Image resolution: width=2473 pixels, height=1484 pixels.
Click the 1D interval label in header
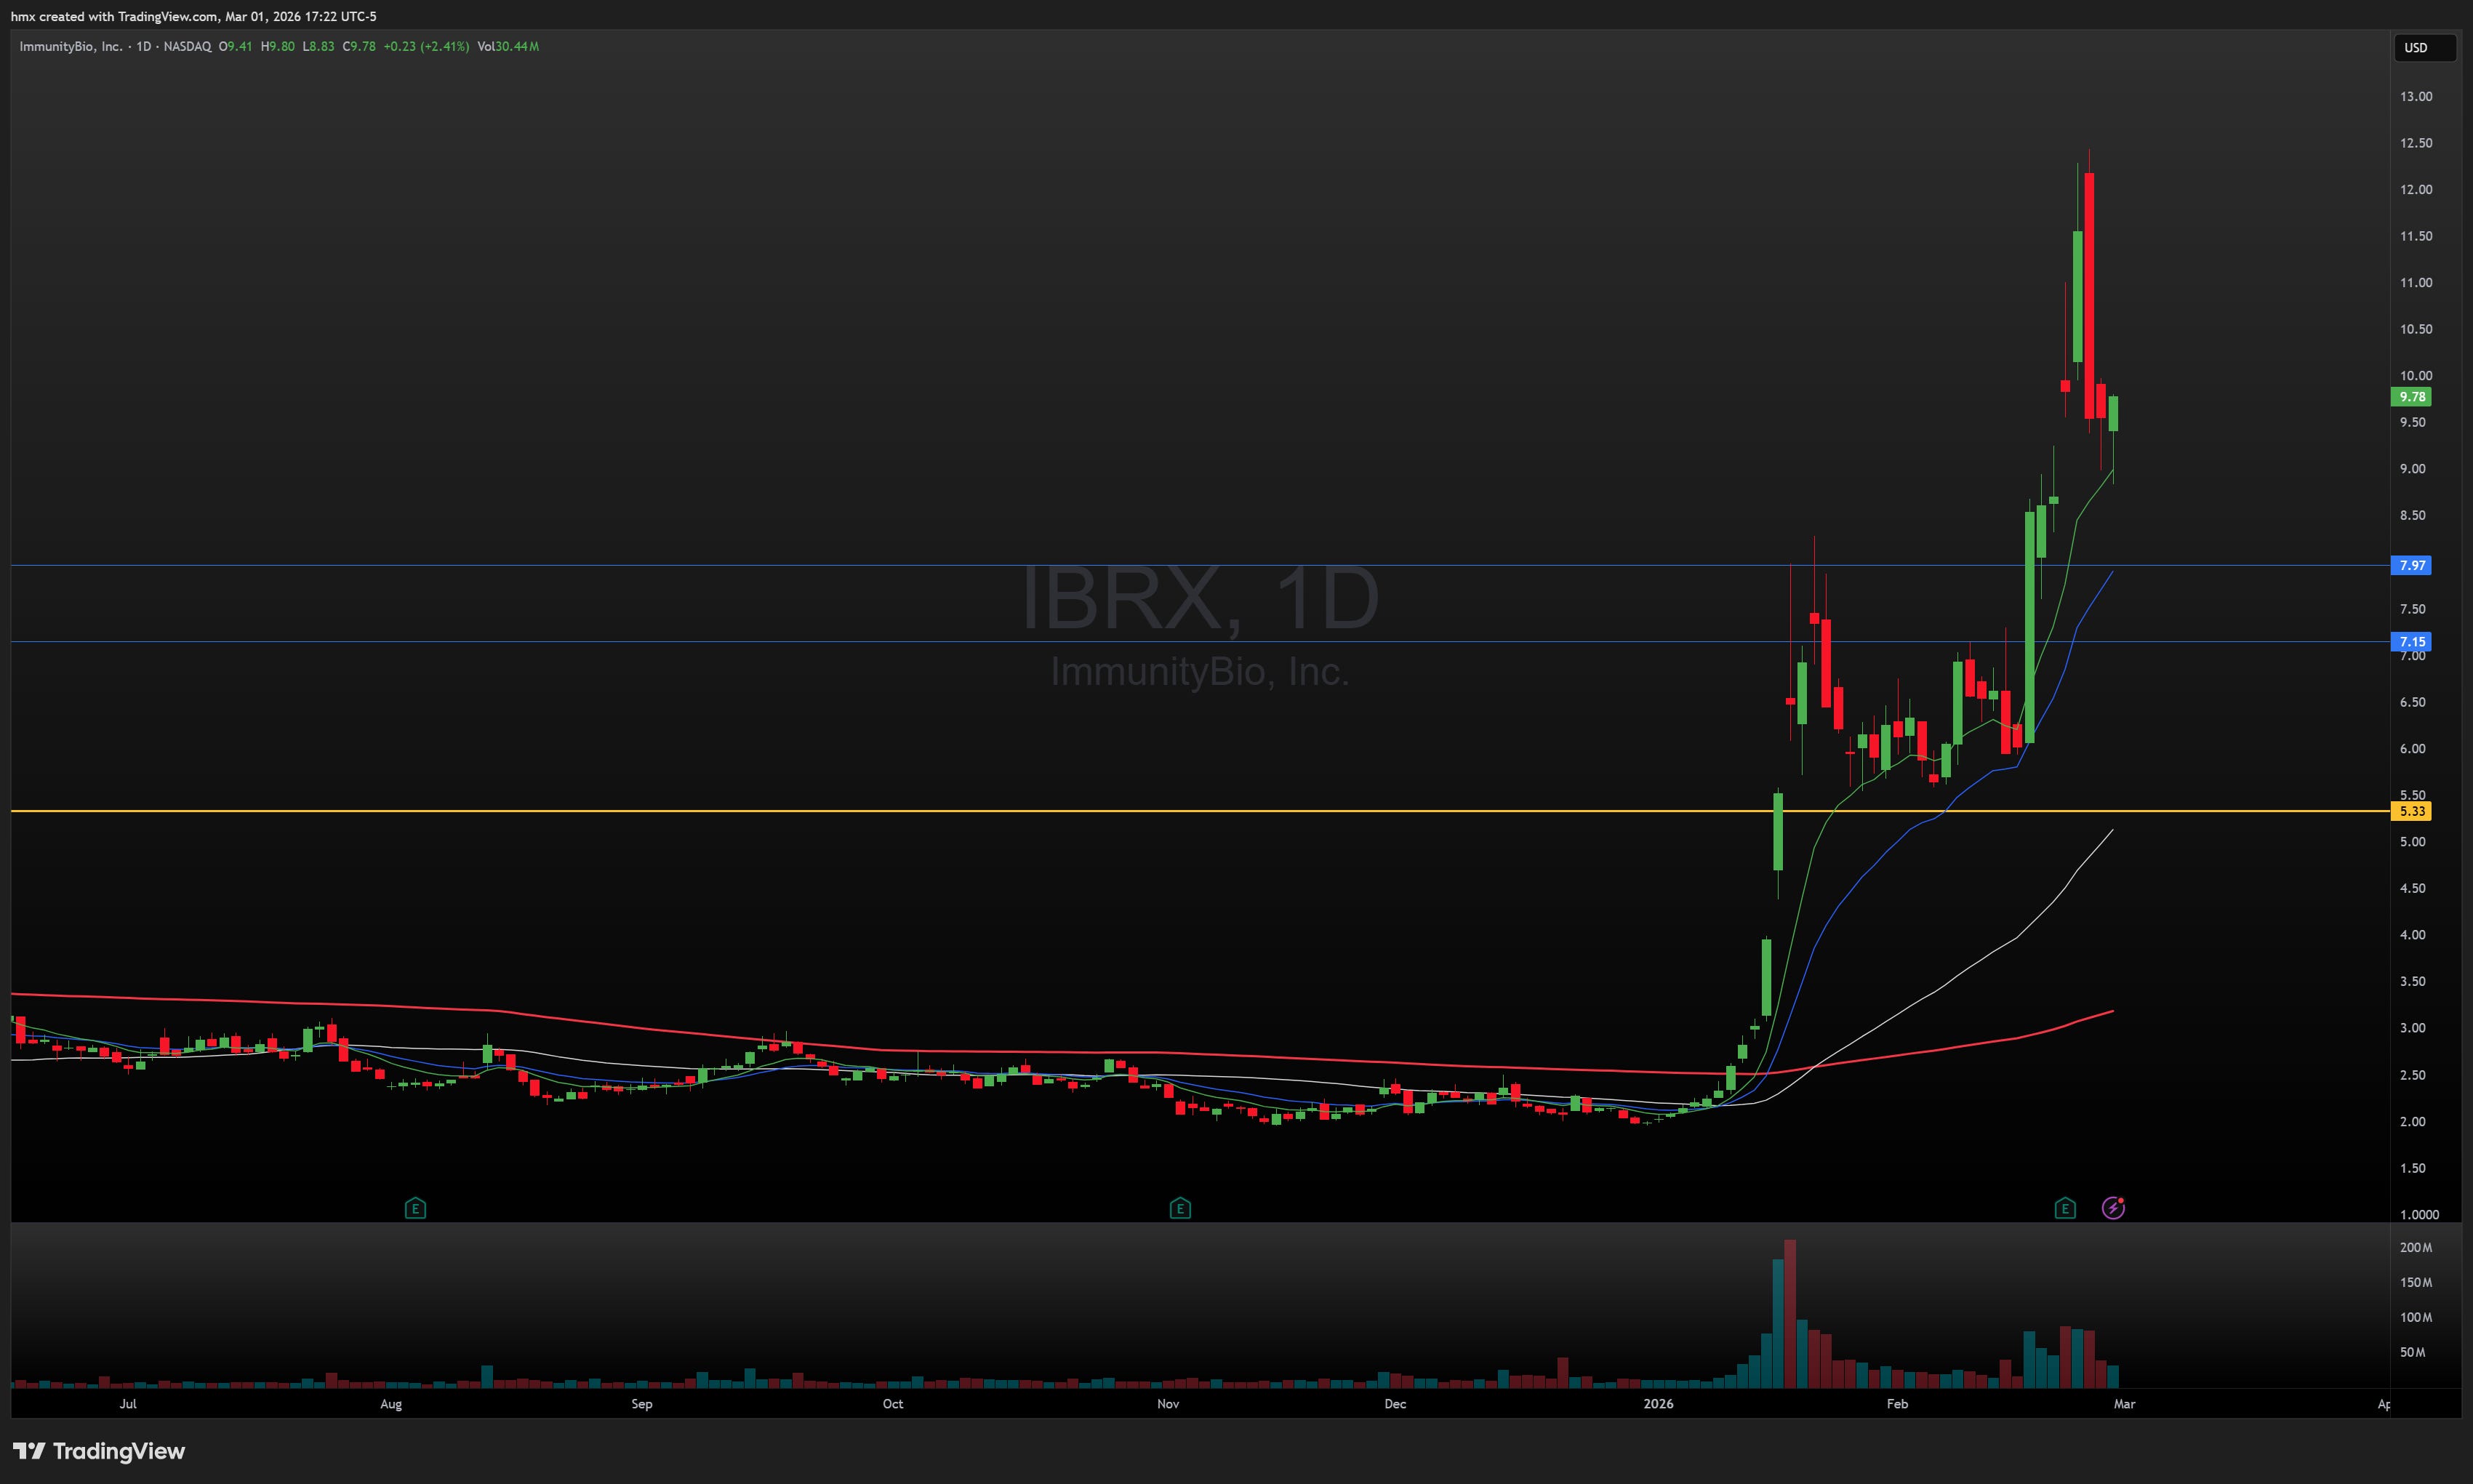point(144,46)
